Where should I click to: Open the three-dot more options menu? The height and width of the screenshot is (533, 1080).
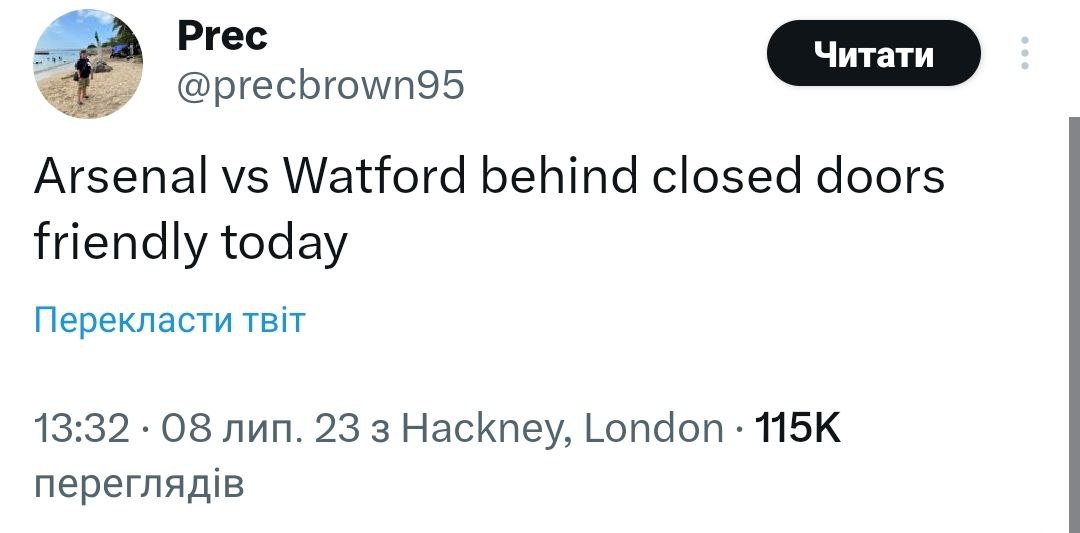pyautogui.click(x=1023, y=54)
